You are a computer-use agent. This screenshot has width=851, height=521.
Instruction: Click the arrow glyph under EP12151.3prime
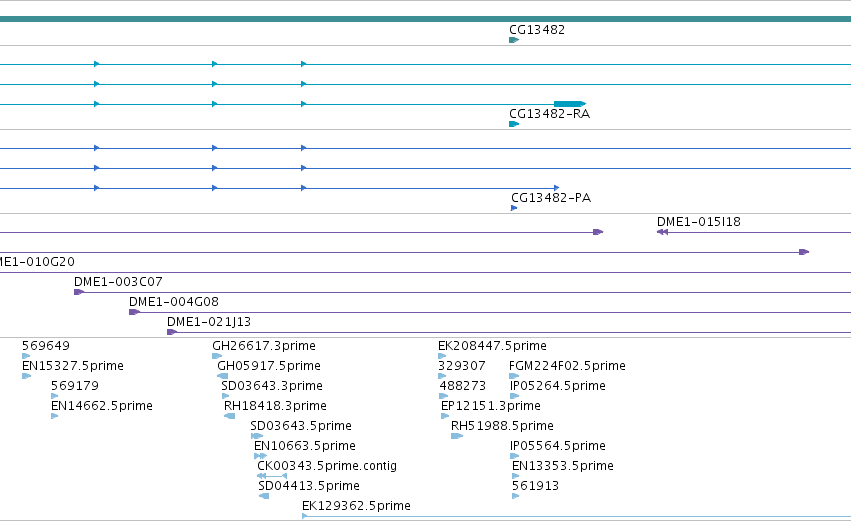pos(445,417)
